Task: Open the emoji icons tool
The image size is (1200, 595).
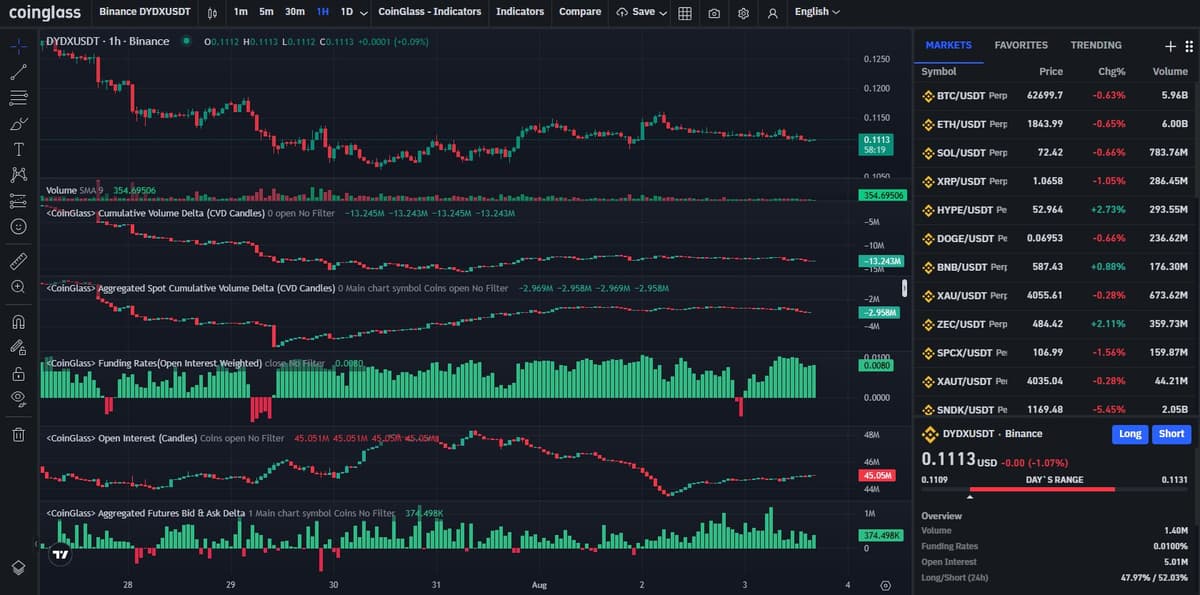Action: (18, 227)
